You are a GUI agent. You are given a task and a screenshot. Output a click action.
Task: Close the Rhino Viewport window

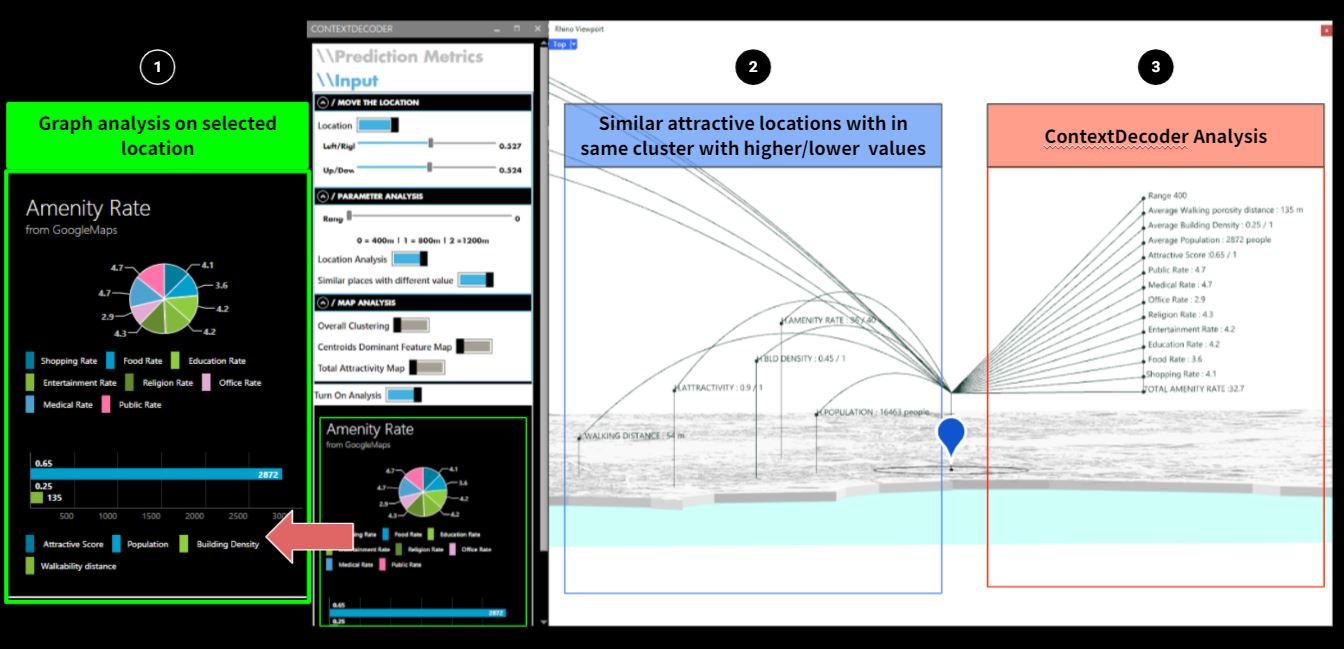(1327, 30)
